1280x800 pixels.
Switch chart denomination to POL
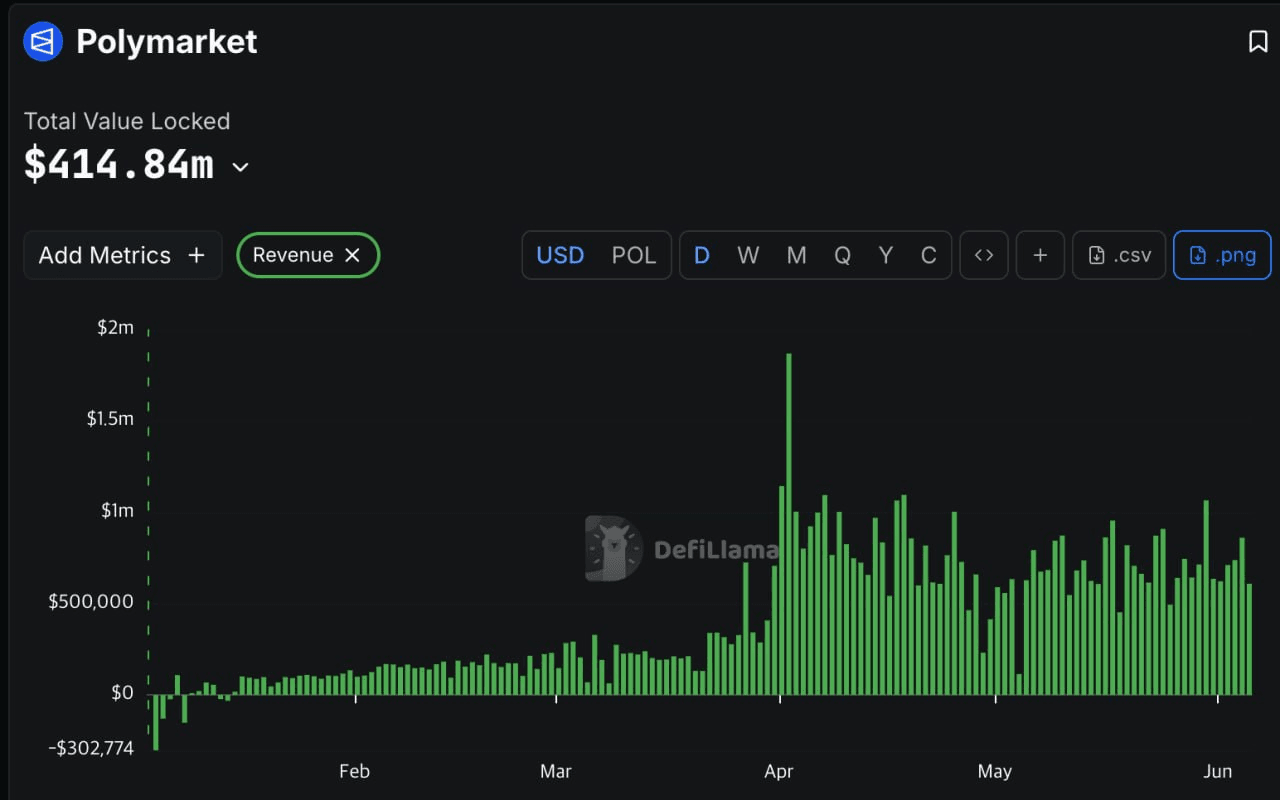(634, 255)
